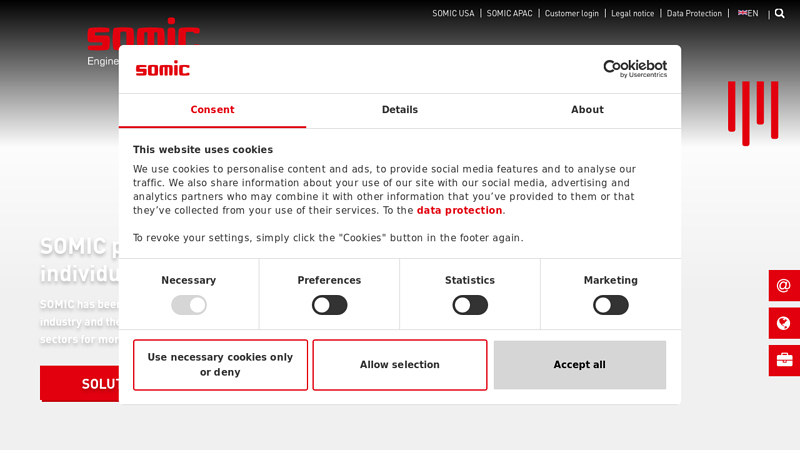This screenshot has height=450, width=800.
Task: Choose Use necessary cookies only or deny
Action: click(220, 365)
